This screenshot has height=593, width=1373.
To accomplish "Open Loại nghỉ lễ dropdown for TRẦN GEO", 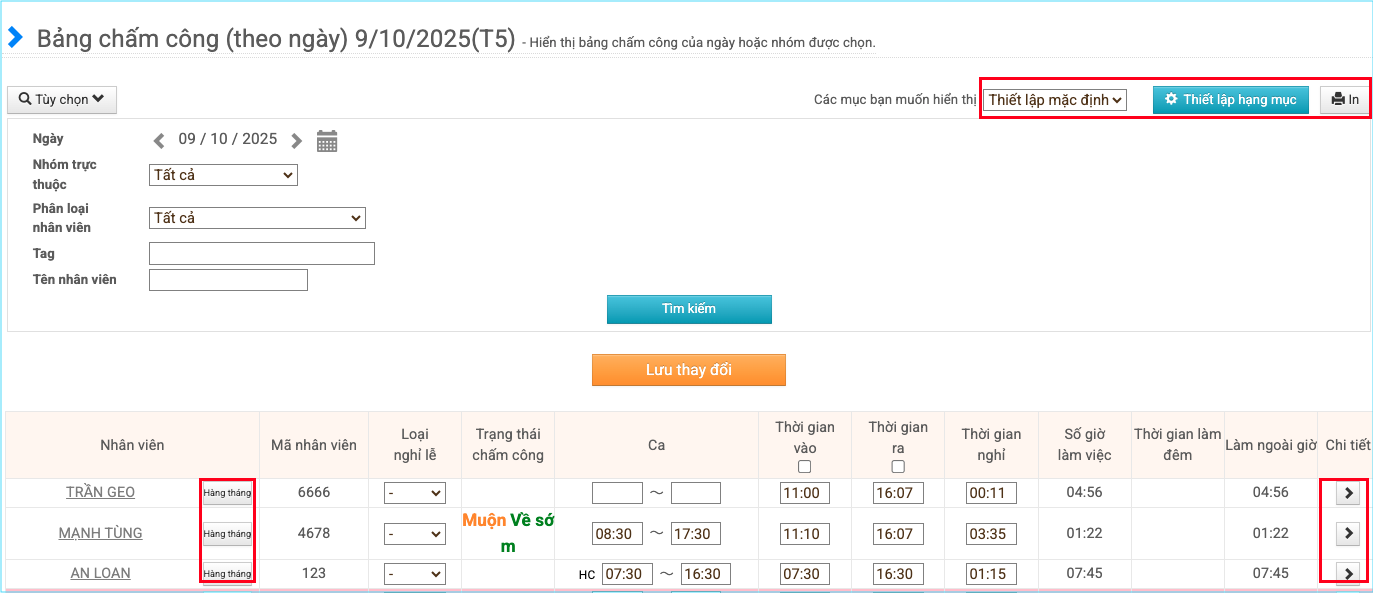I will [x=415, y=493].
